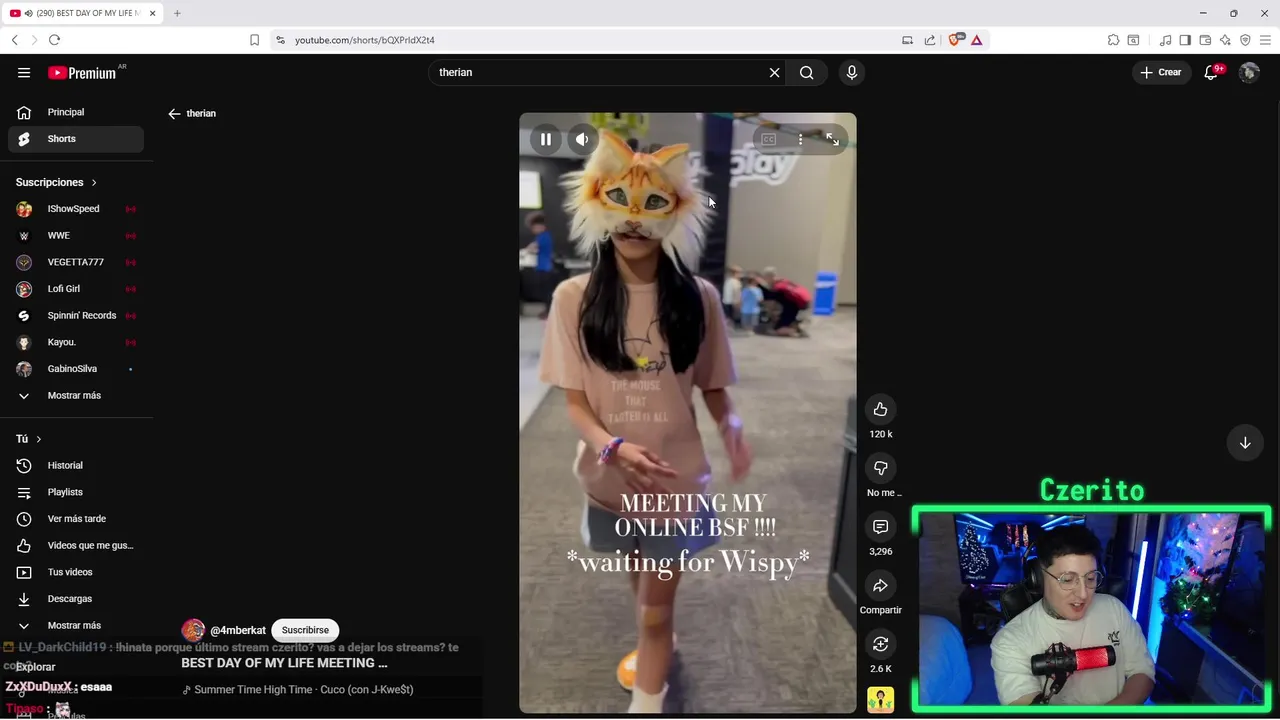Go back to therian search results
The height and width of the screenshot is (720, 1280).
174,114
